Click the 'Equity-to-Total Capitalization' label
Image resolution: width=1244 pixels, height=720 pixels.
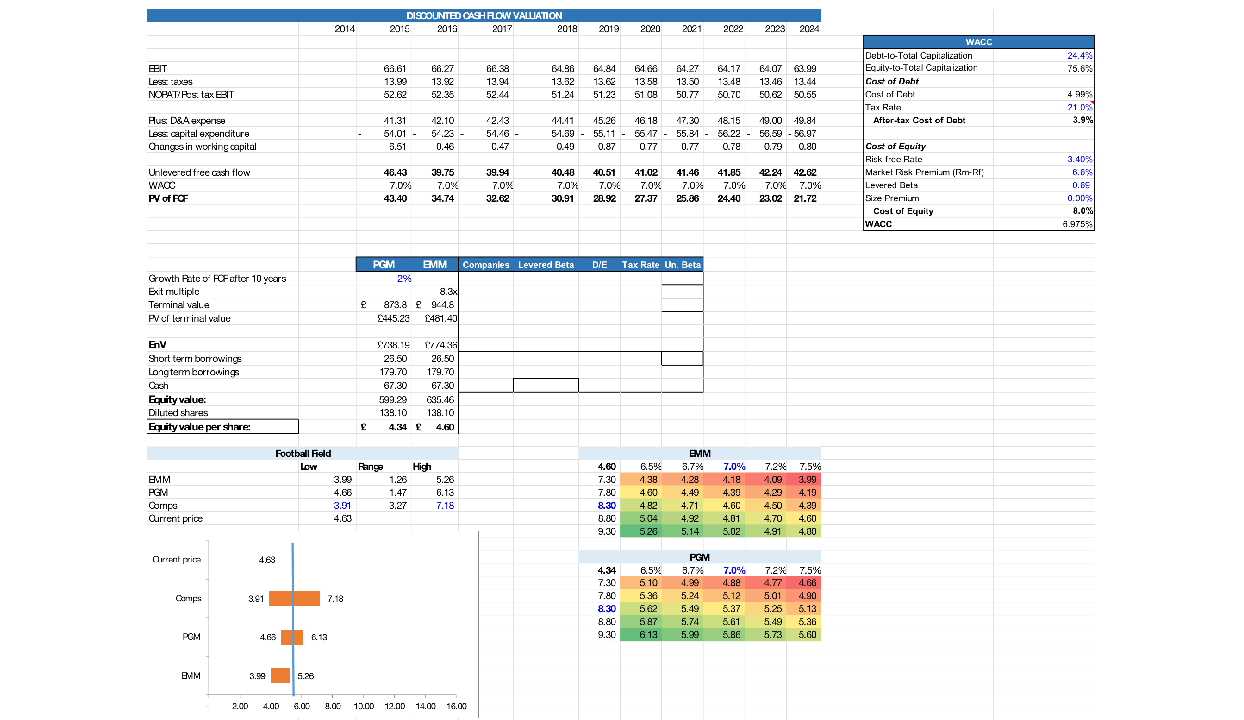click(x=920, y=67)
